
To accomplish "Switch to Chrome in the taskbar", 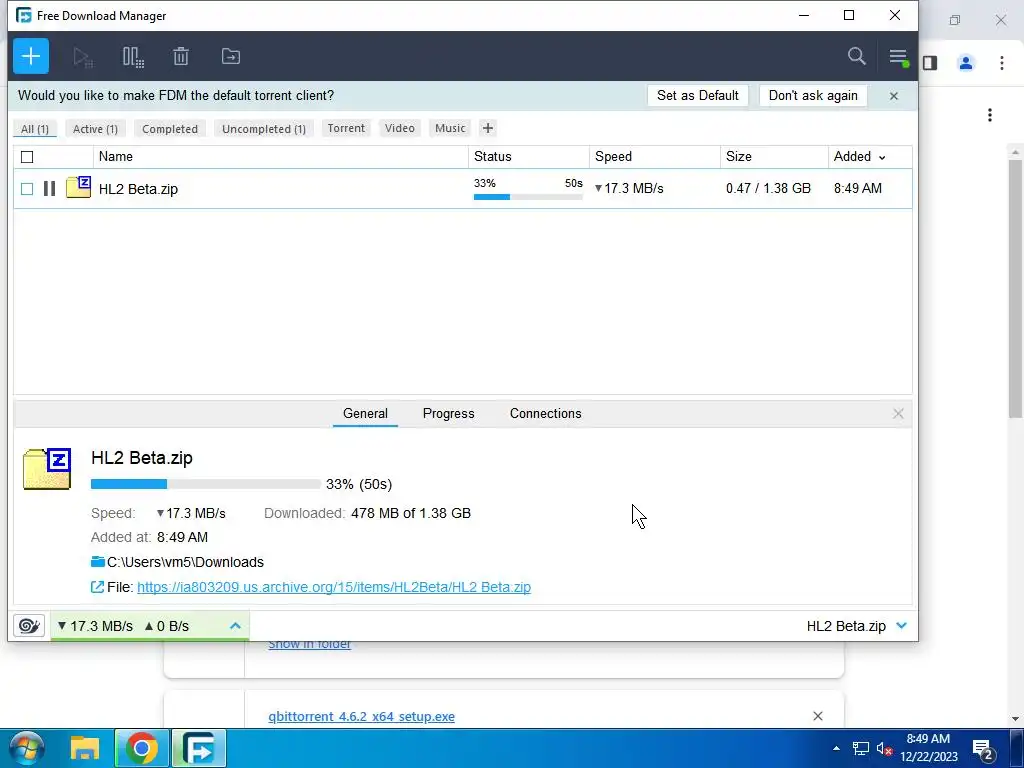I will (x=142, y=748).
